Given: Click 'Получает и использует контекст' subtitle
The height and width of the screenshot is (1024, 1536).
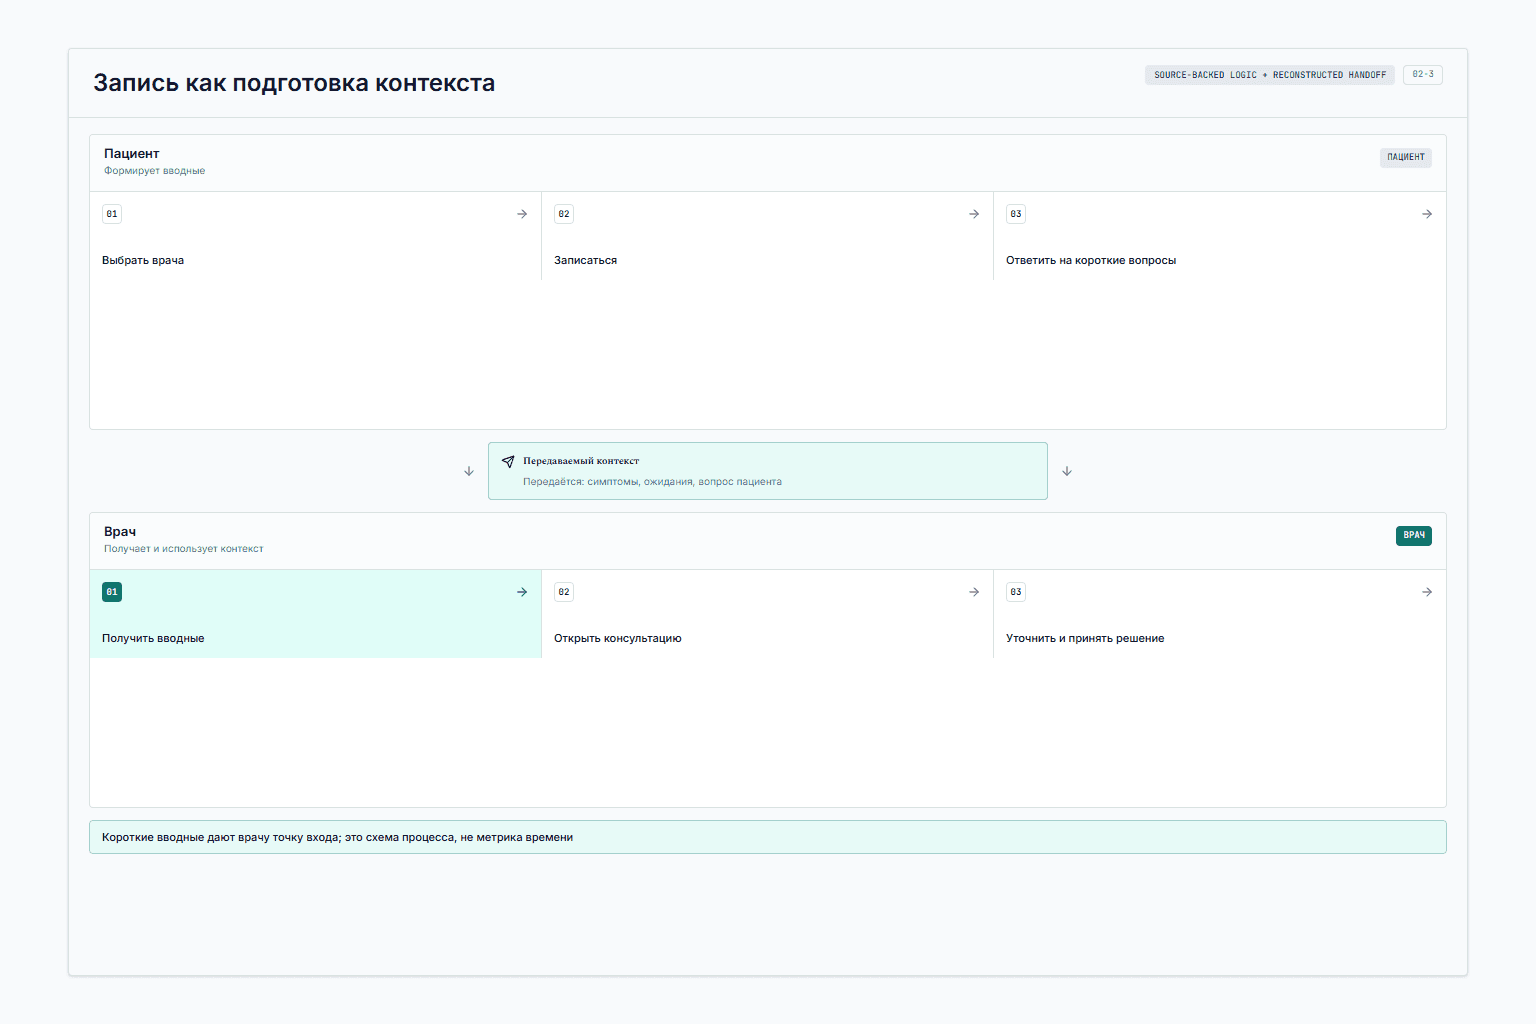Looking at the screenshot, I should (184, 549).
